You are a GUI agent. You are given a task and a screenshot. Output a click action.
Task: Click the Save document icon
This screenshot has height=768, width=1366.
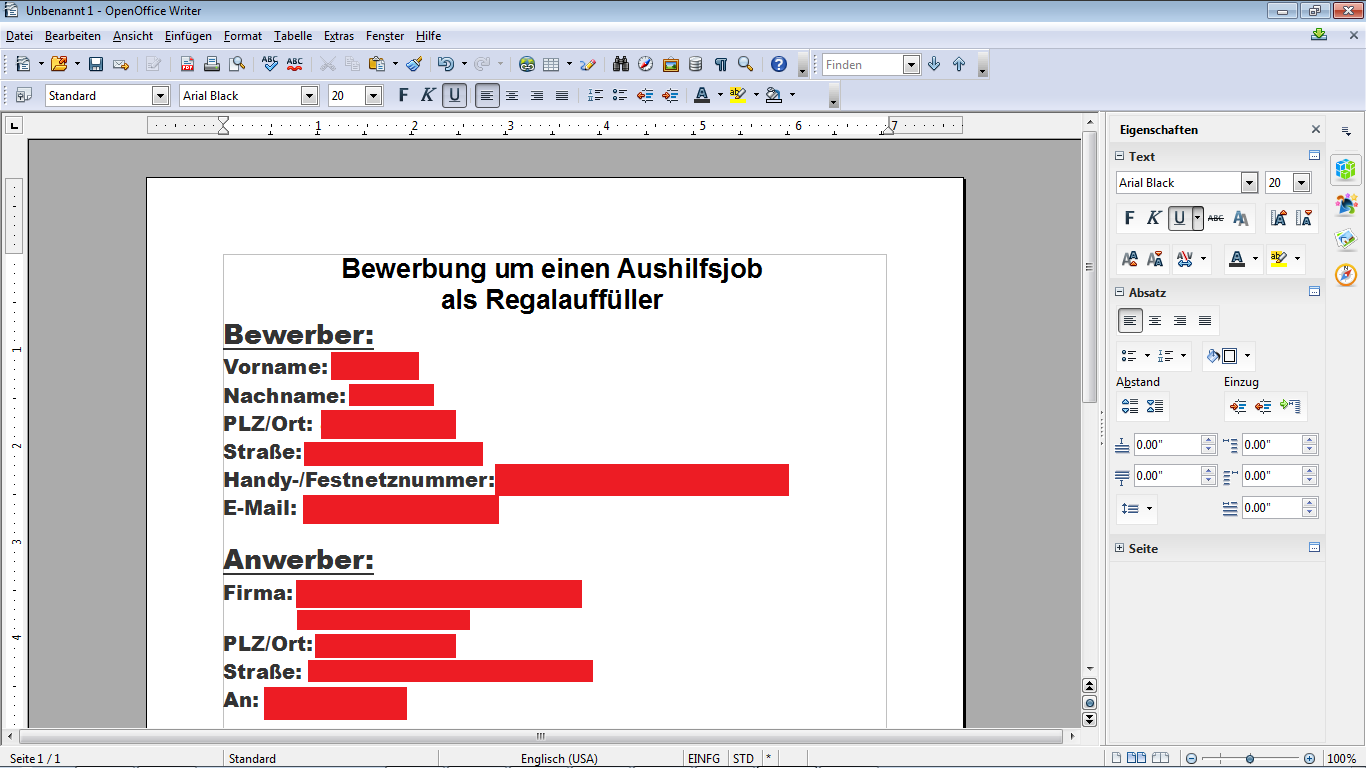click(x=96, y=64)
